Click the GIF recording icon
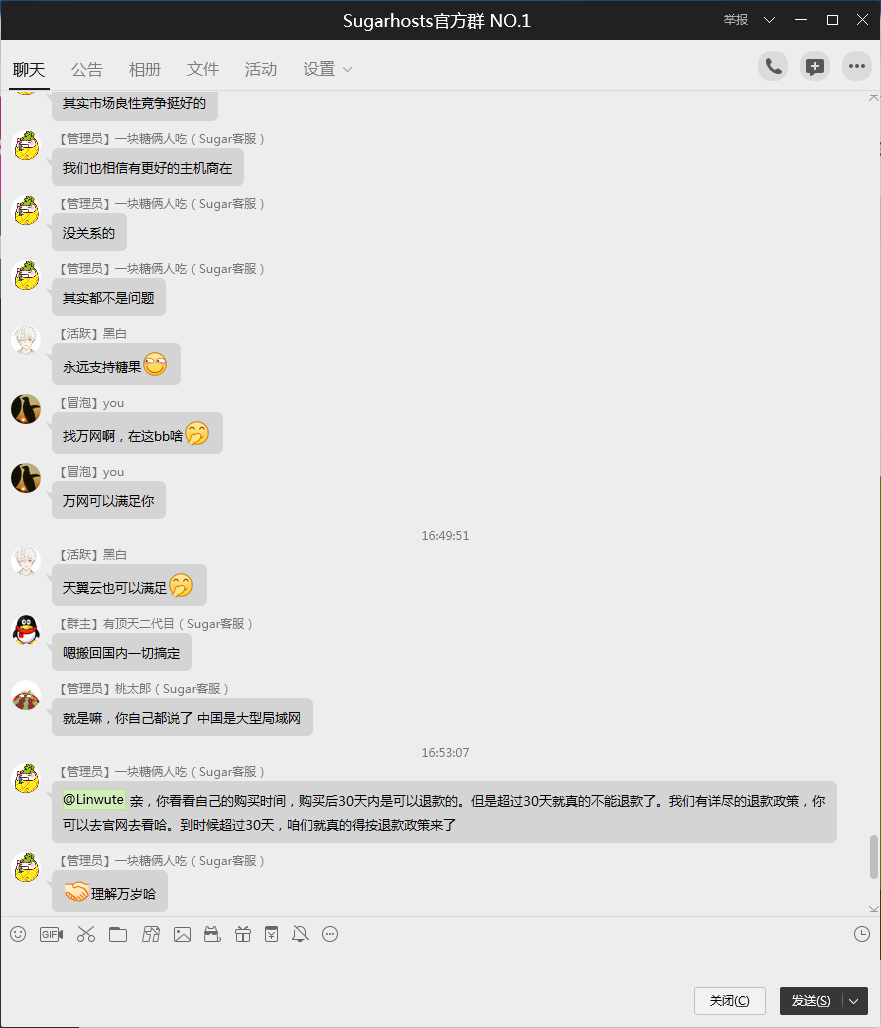Image resolution: width=881 pixels, height=1028 pixels. click(x=51, y=934)
